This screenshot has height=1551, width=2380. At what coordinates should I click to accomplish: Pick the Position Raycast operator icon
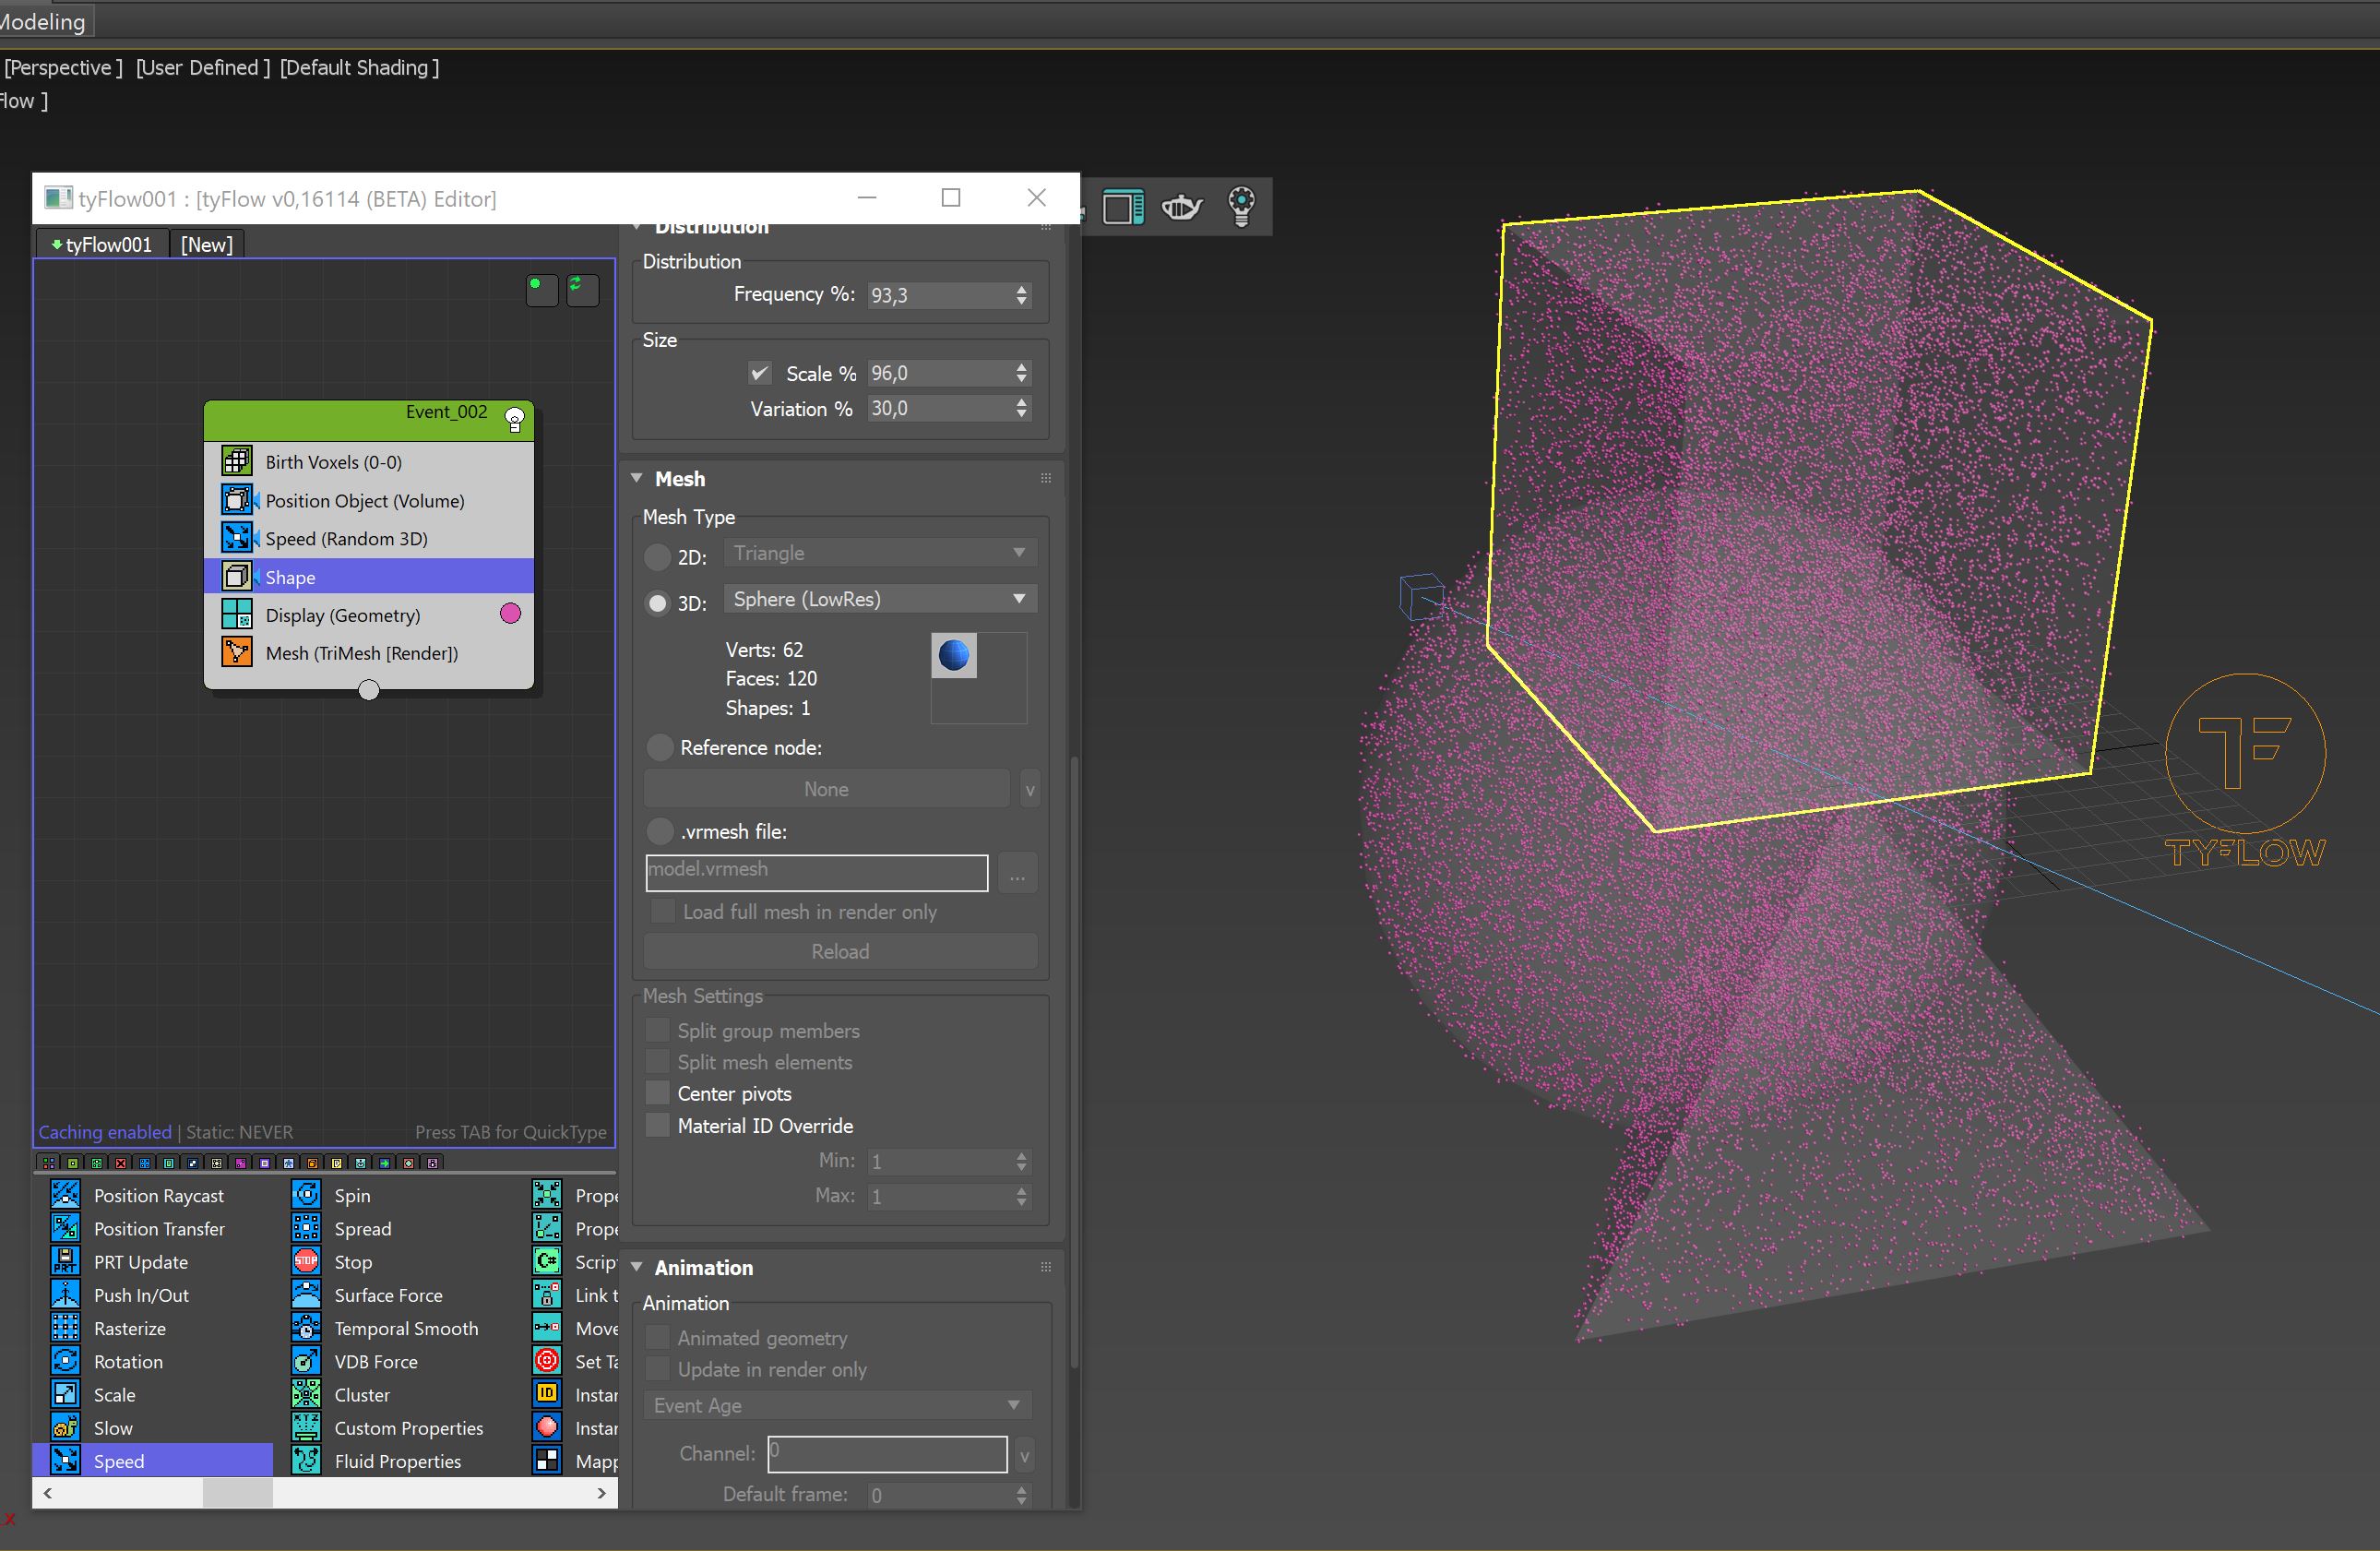point(65,1194)
